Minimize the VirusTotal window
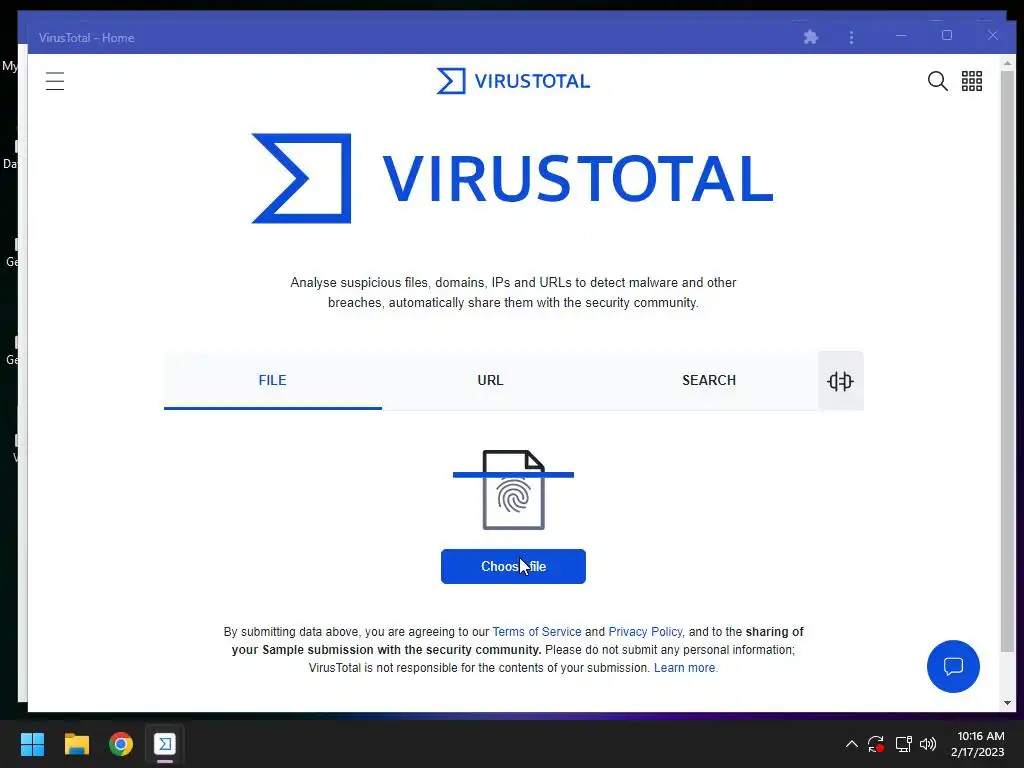1024x768 pixels. pyautogui.click(x=901, y=35)
